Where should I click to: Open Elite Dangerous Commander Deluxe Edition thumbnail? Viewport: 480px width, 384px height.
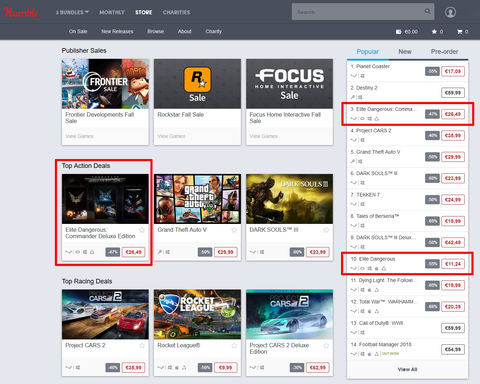[x=105, y=199]
